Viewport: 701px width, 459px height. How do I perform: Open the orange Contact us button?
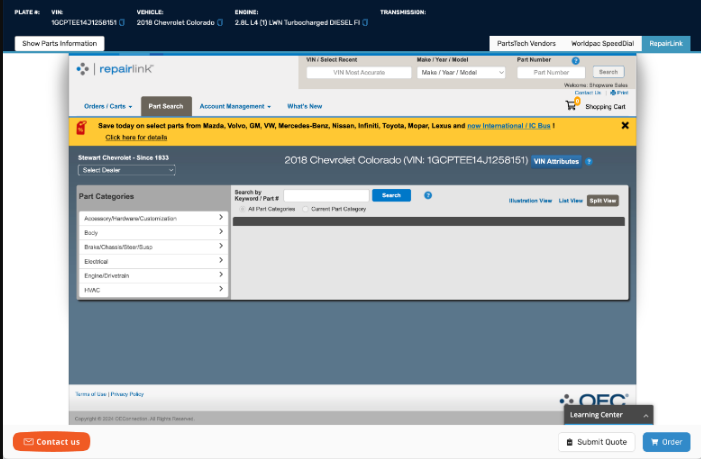pyautogui.click(x=51, y=442)
